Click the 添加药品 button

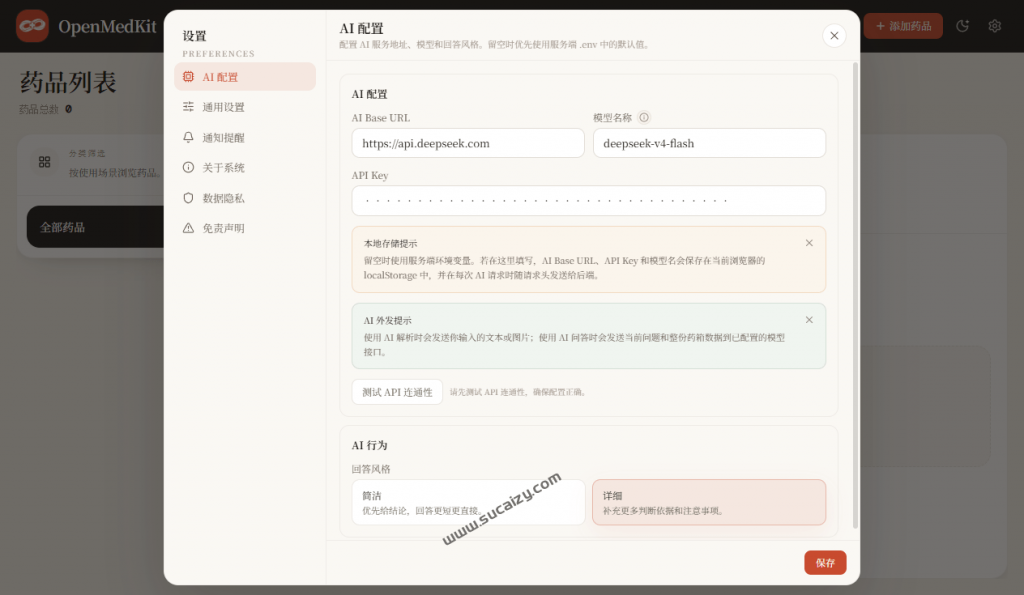(x=903, y=26)
